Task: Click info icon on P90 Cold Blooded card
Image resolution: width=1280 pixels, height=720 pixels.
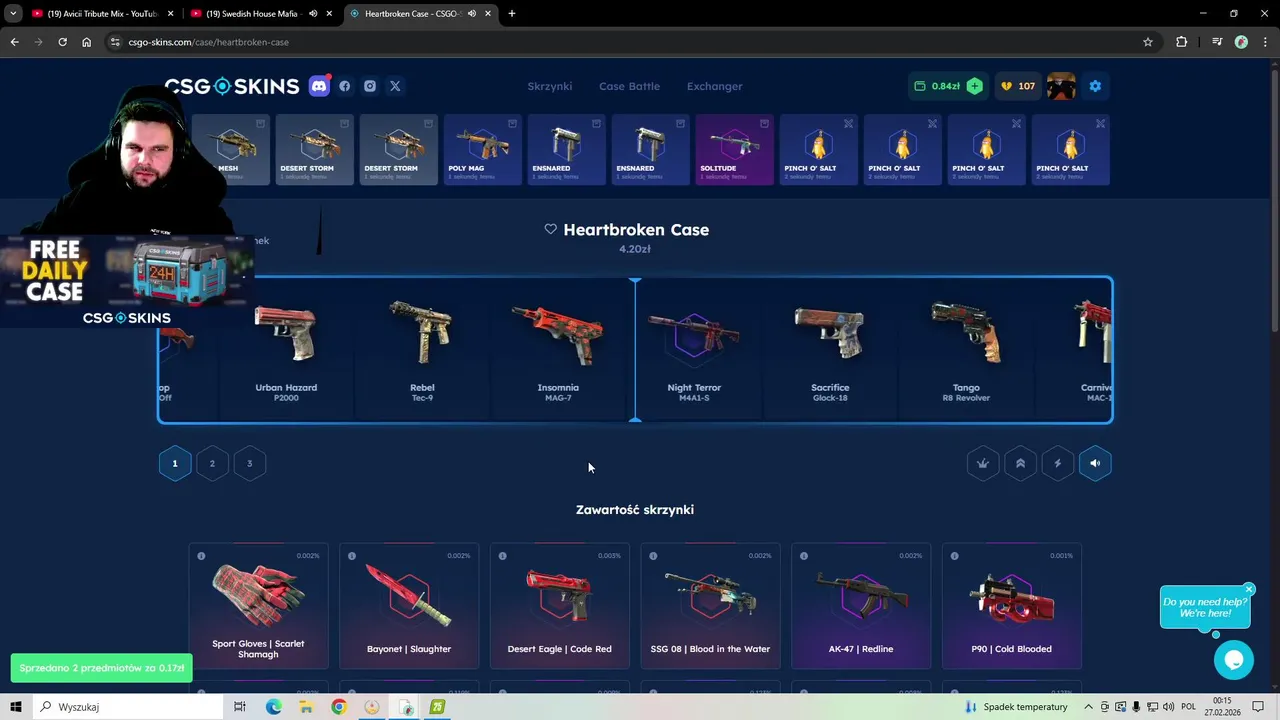Action: point(954,556)
